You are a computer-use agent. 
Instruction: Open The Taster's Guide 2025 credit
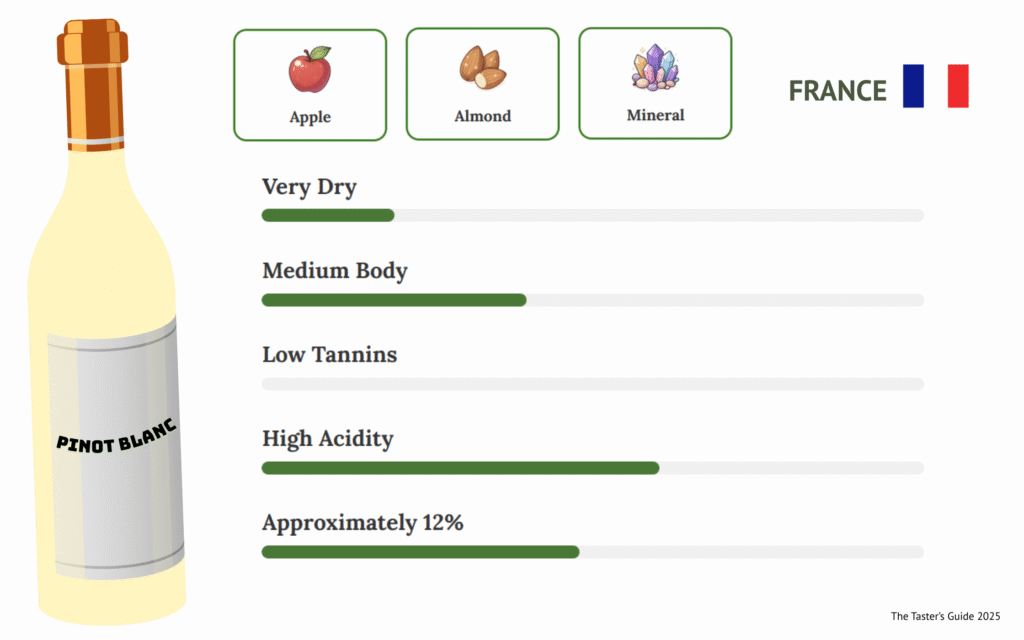tap(945, 616)
